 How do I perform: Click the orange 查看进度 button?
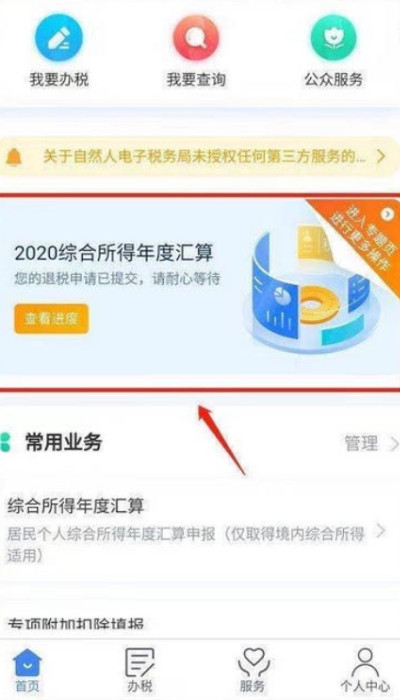click(51, 319)
